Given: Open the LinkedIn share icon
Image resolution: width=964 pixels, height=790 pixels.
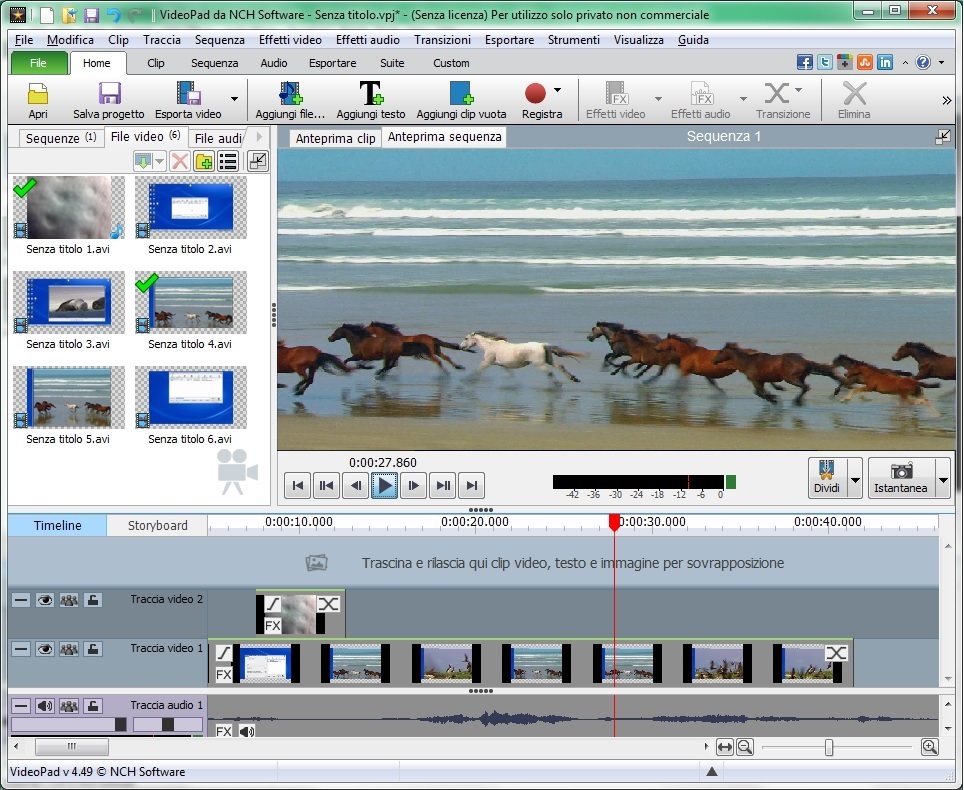Looking at the screenshot, I should 885,62.
